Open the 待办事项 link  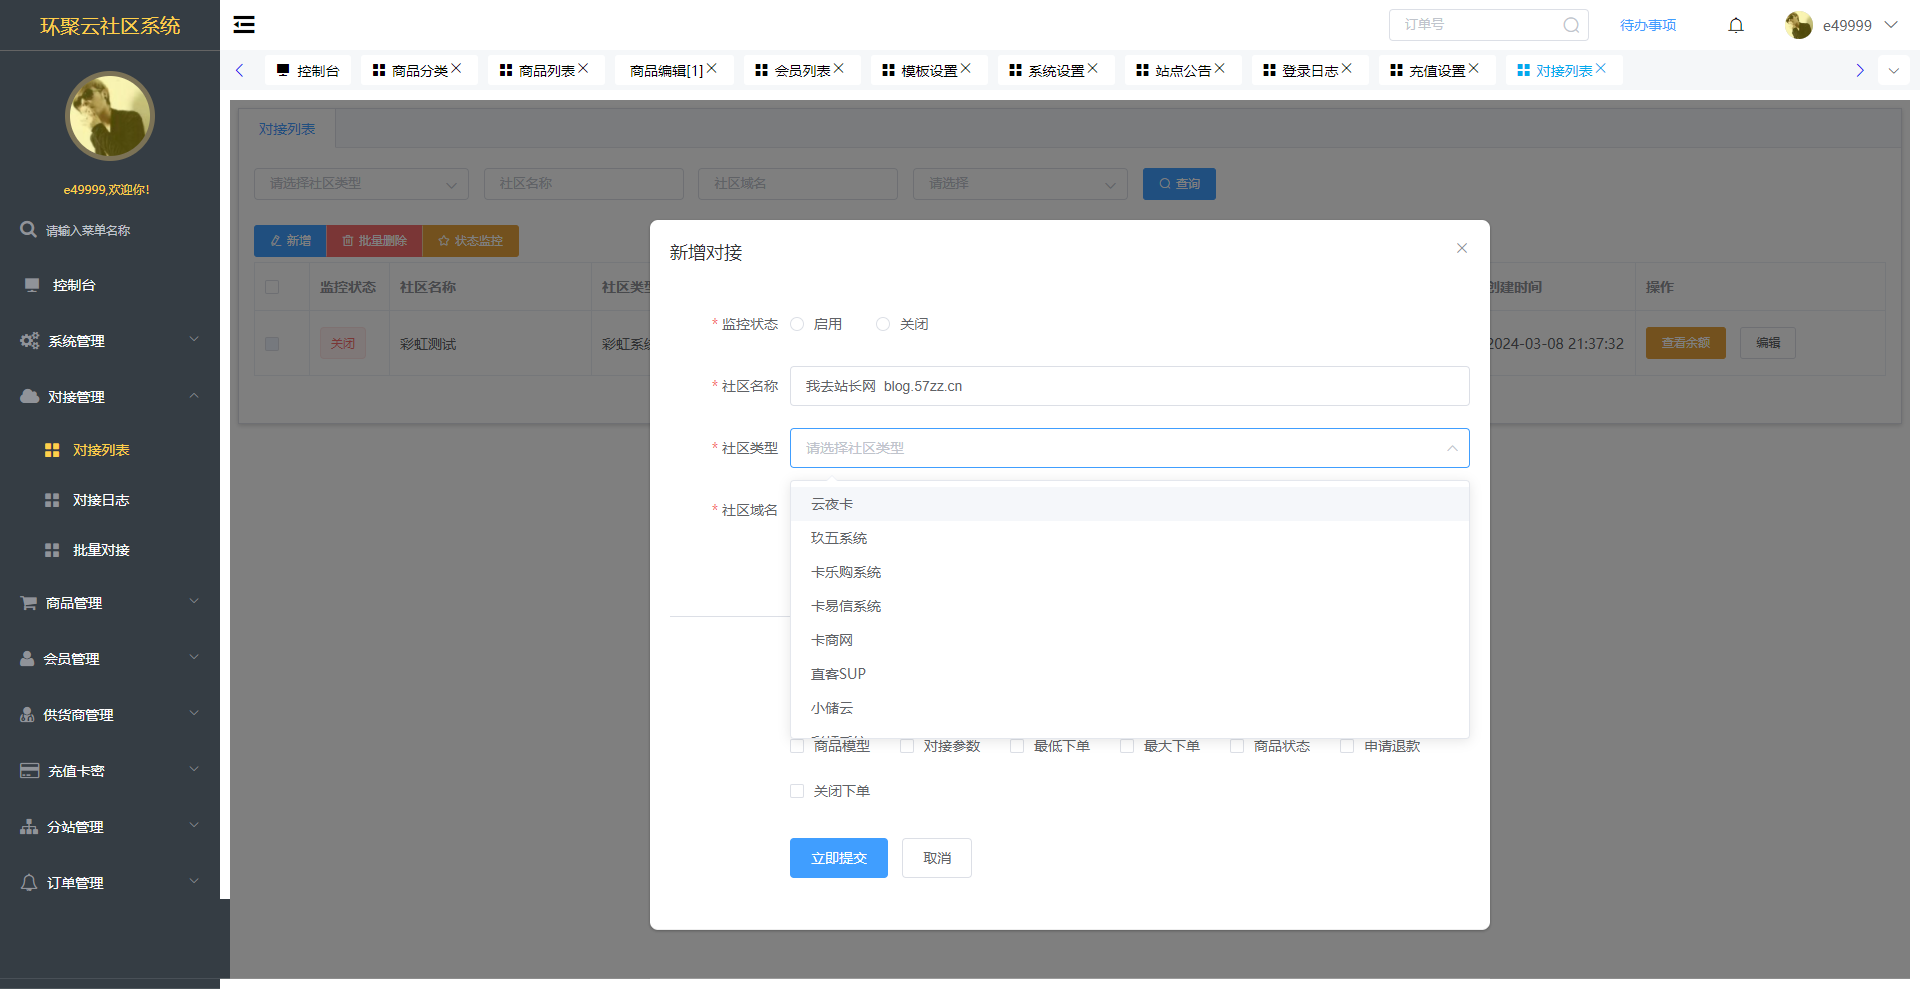tap(1648, 25)
